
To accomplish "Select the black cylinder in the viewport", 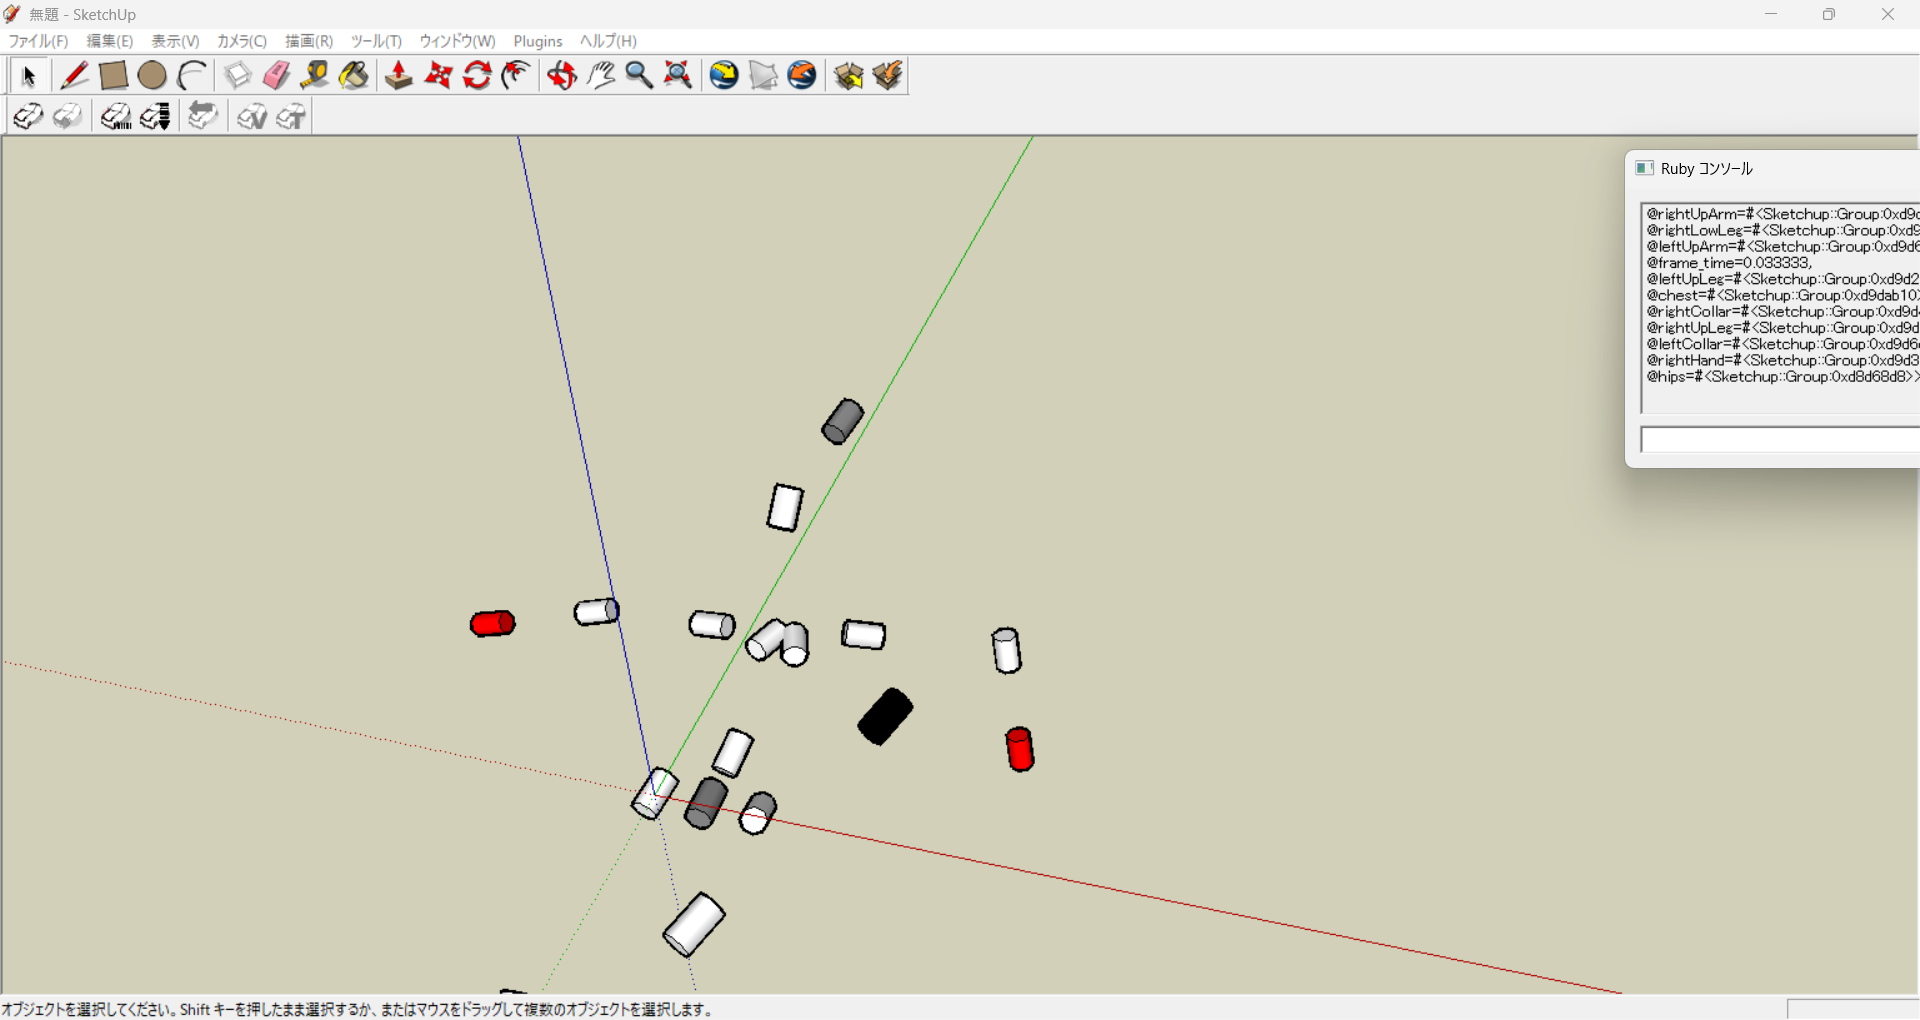I will coord(885,716).
